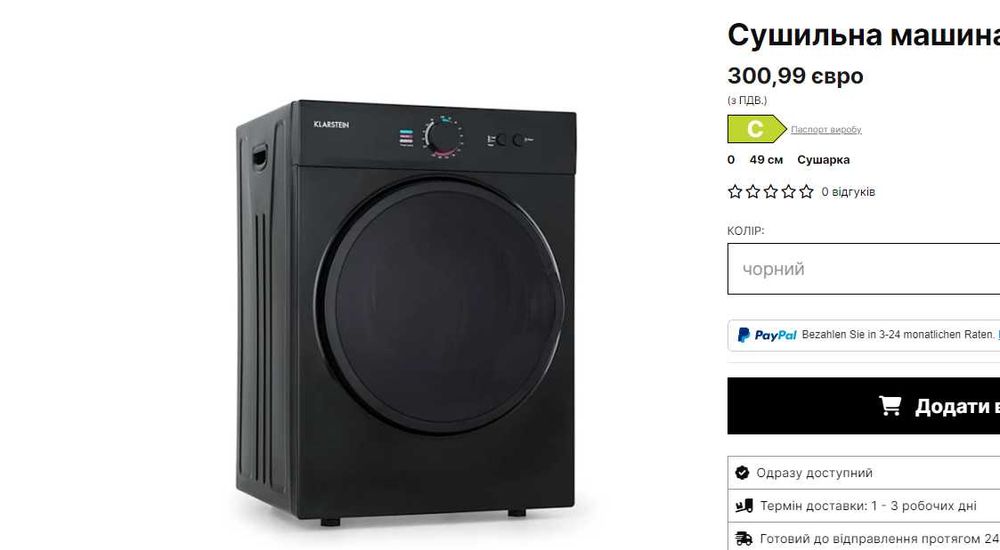The height and width of the screenshot is (550, 1000).
Task: Open the Паспорт виробу link
Action: coord(826,130)
